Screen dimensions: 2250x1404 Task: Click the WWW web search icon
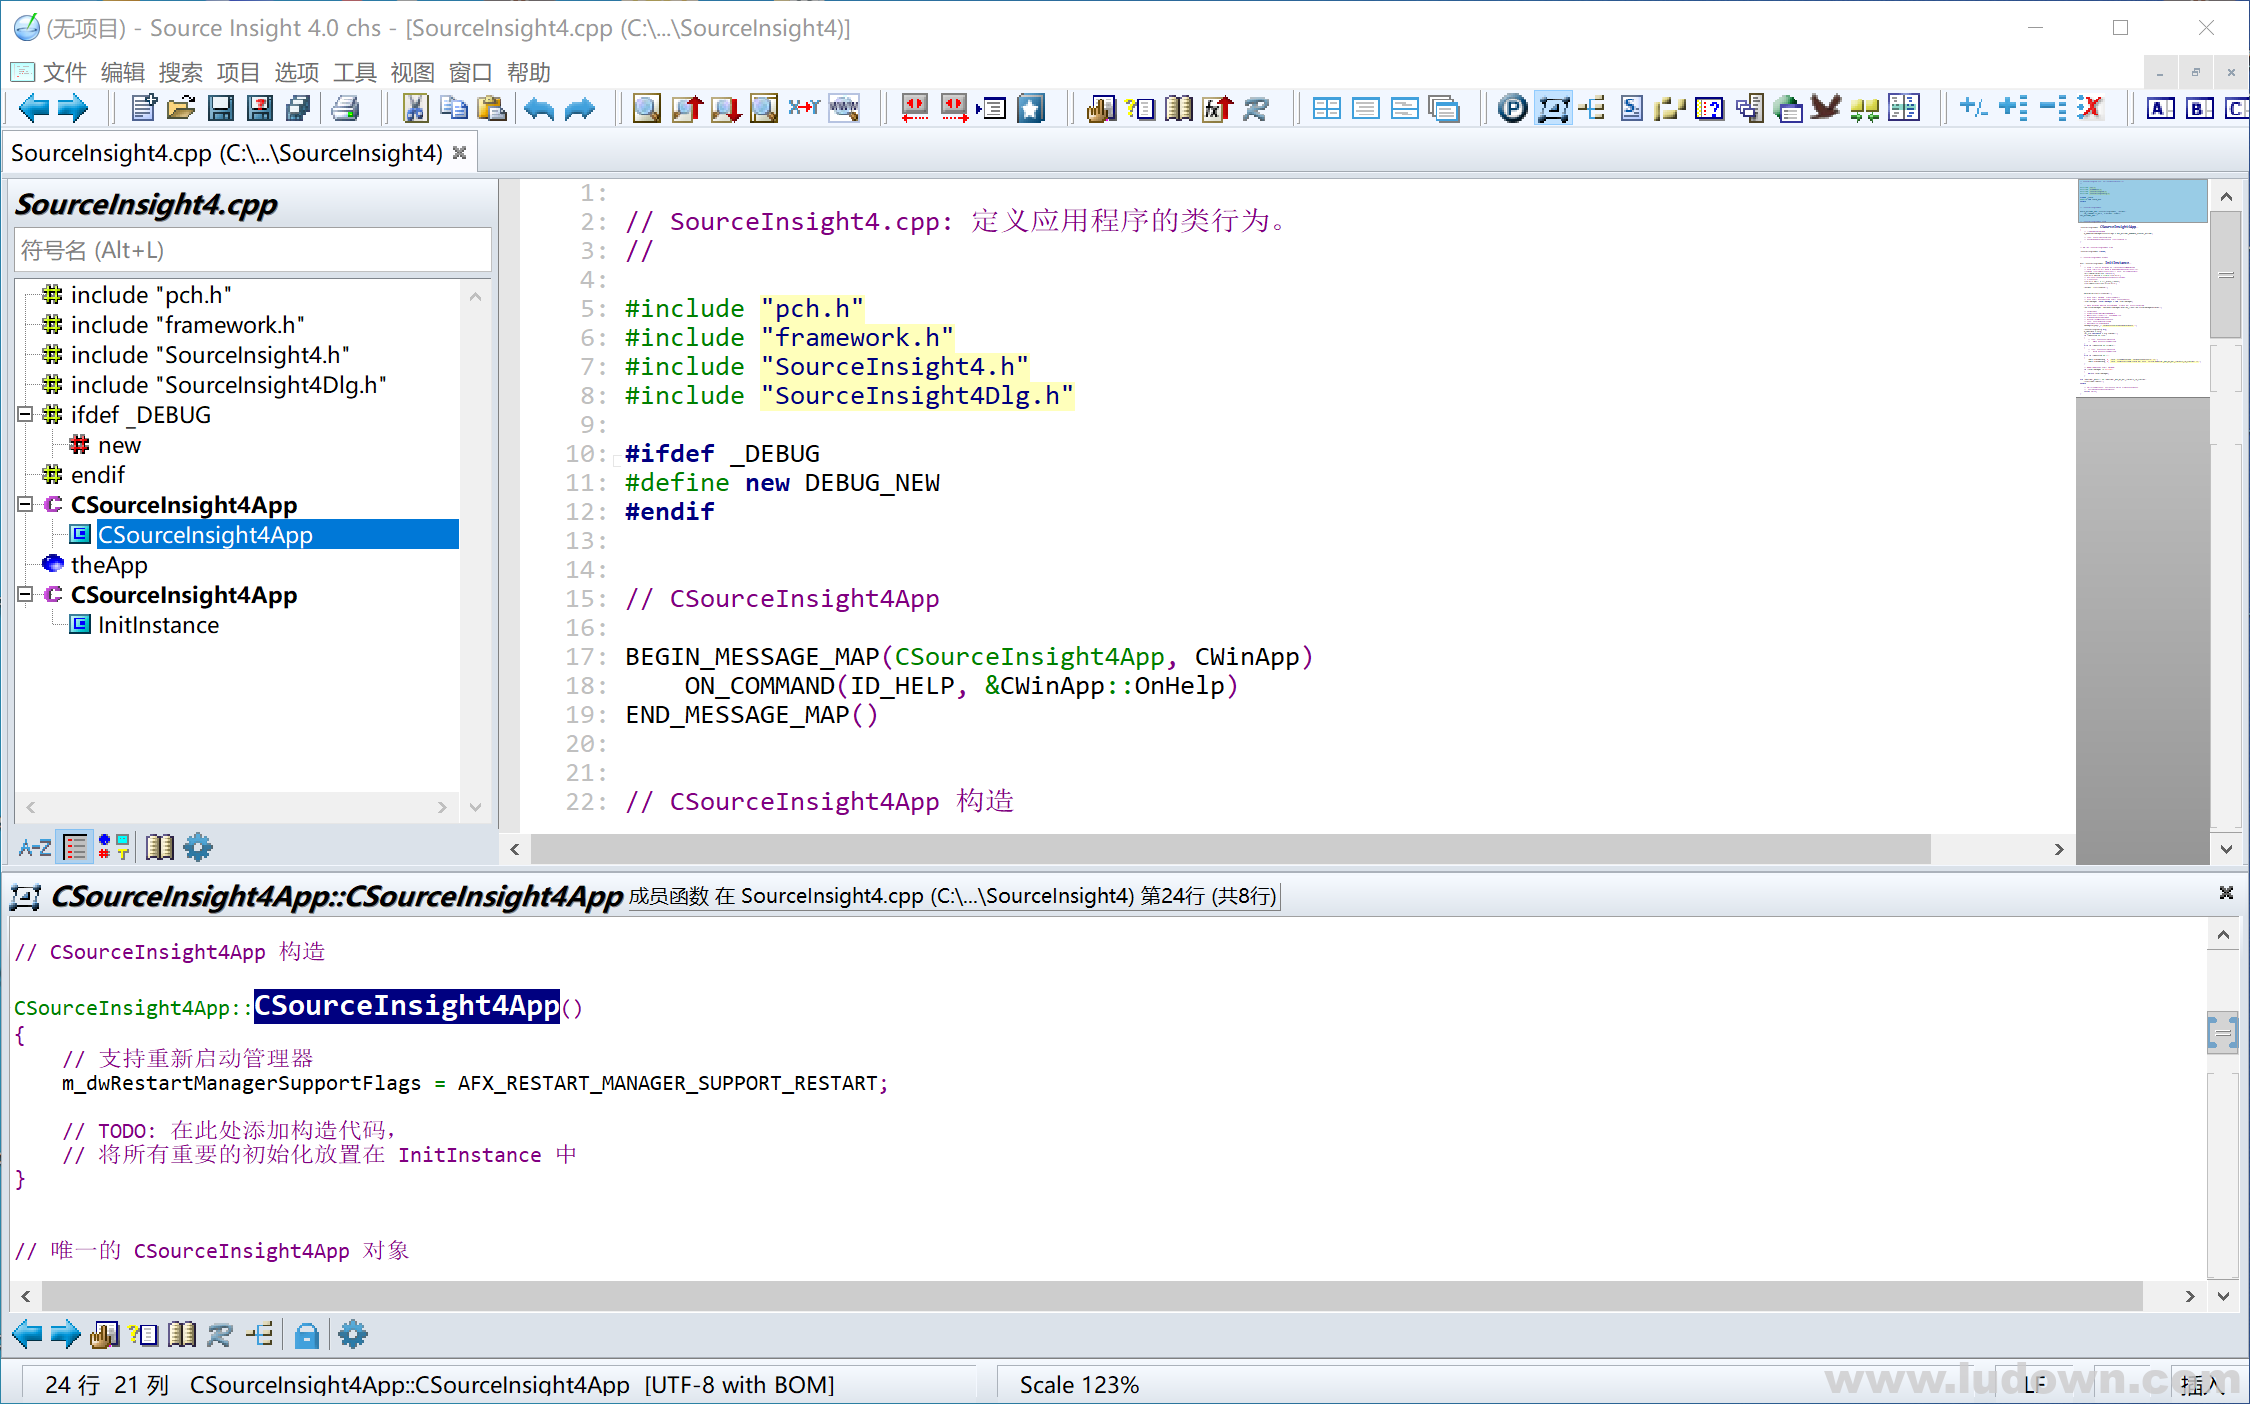click(x=844, y=108)
